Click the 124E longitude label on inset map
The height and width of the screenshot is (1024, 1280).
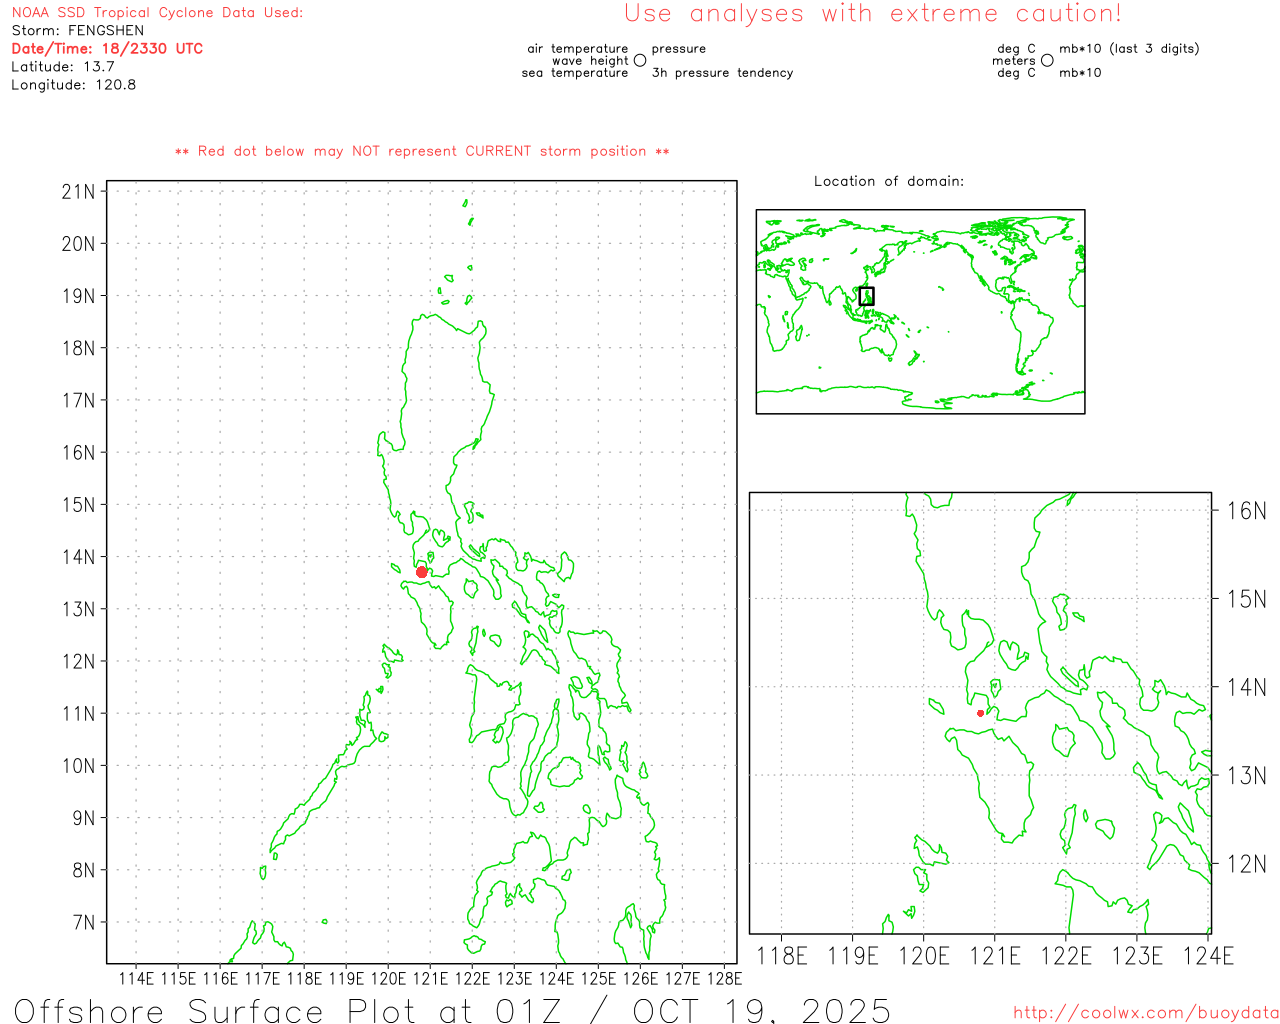click(1208, 956)
